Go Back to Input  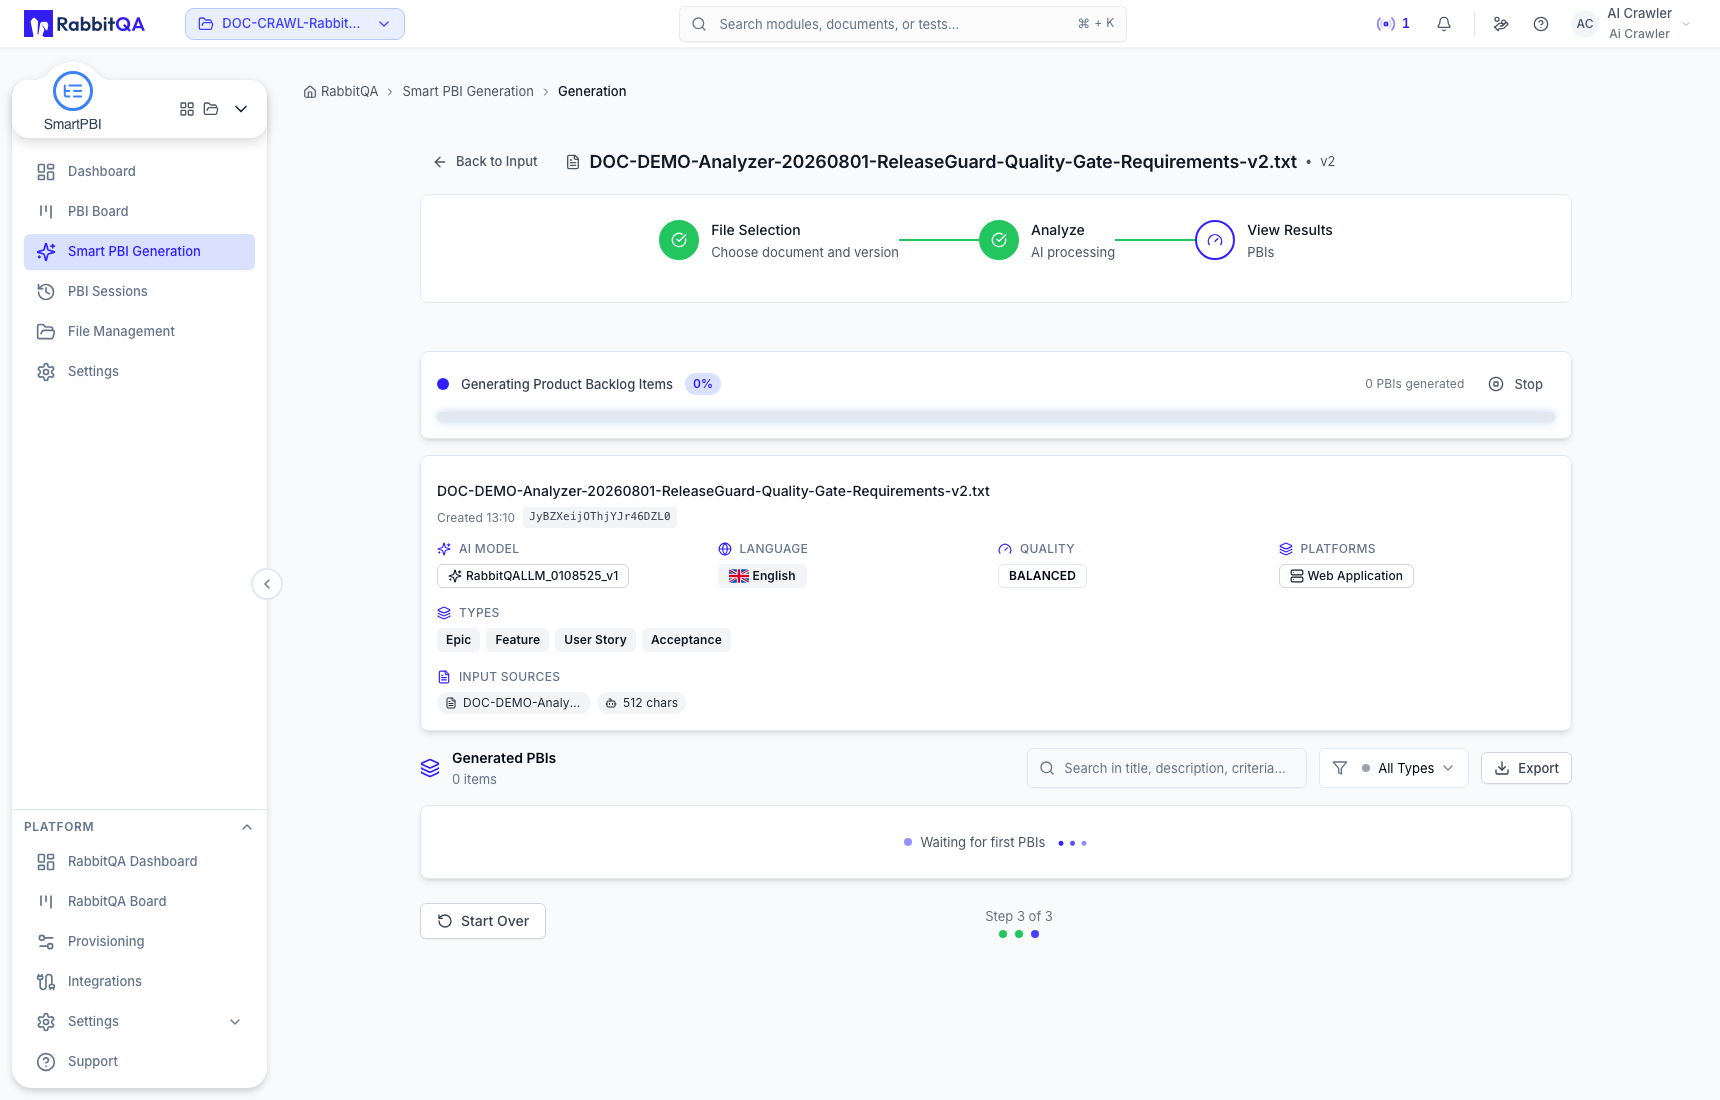tap(486, 161)
